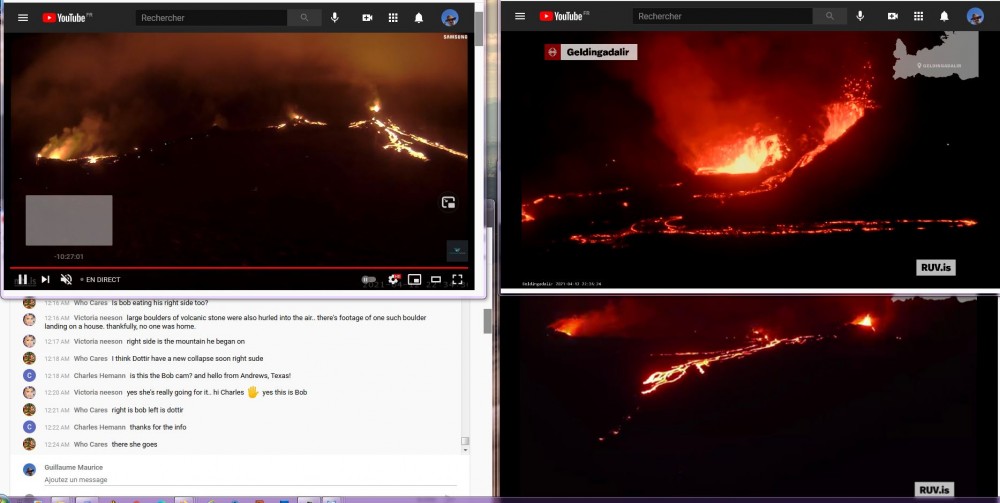Open video settings gear in left player

point(393,280)
